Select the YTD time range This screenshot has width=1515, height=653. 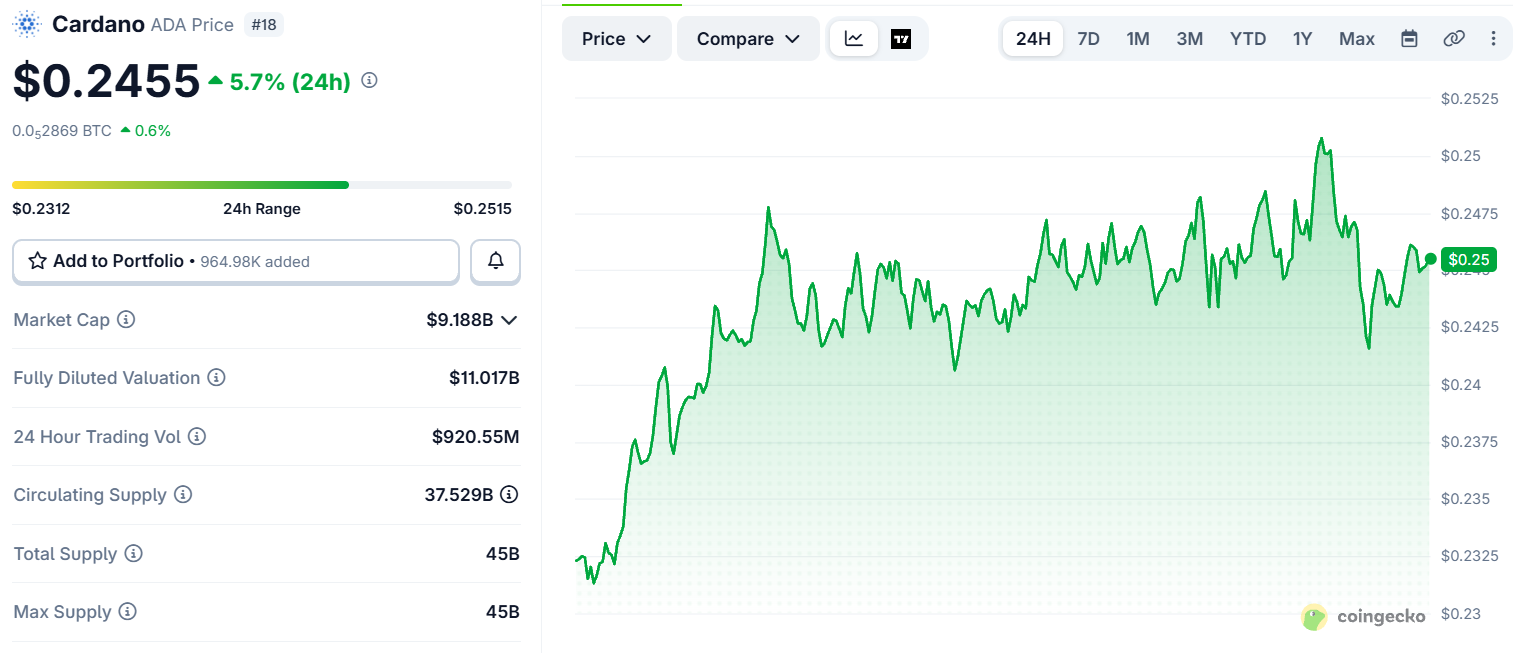(x=1248, y=39)
